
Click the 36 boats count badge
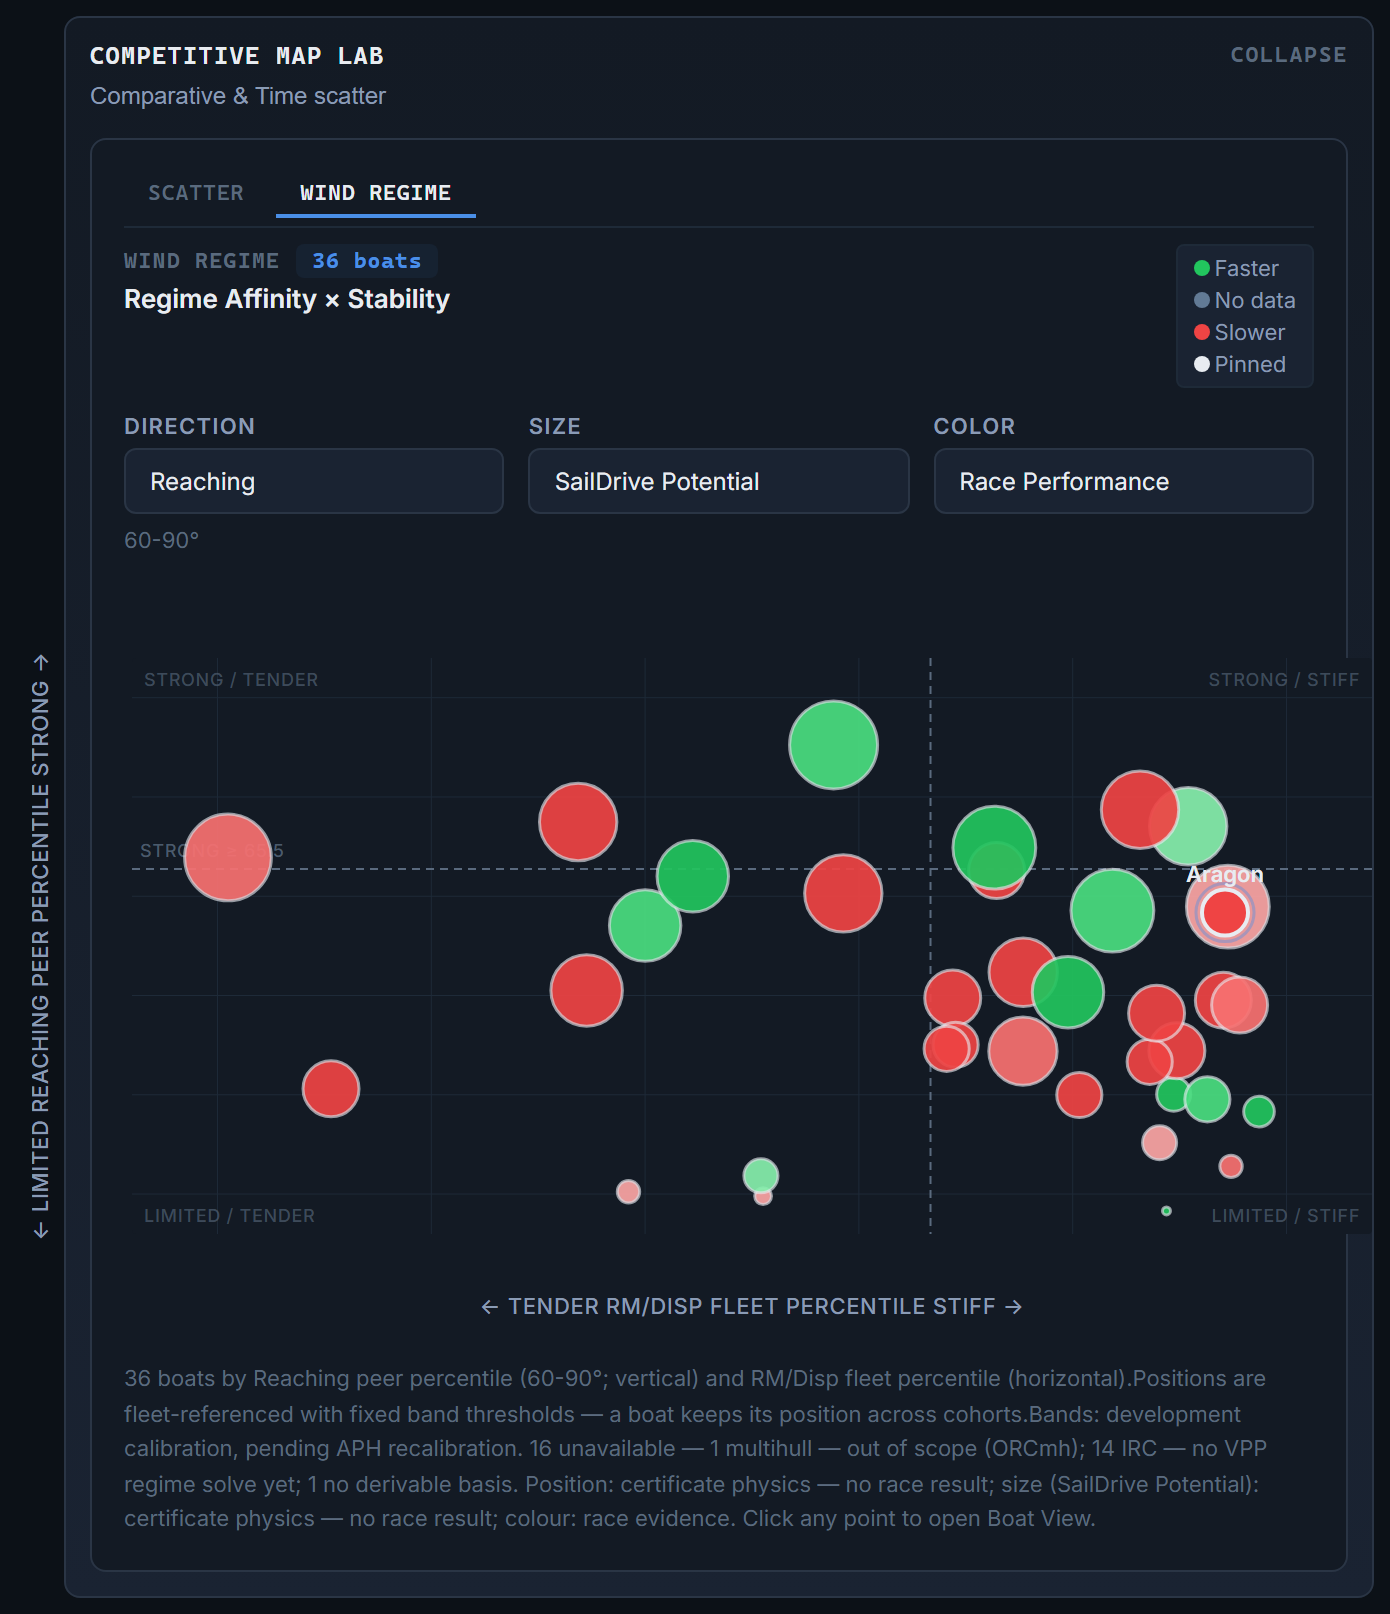[367, 261]
